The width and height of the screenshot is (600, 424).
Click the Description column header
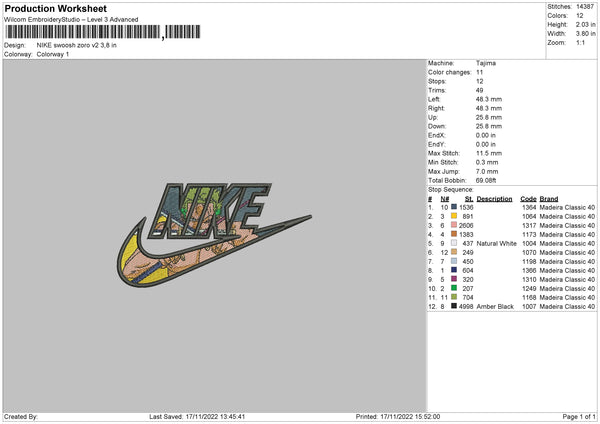pyautogui.click(x=494, y=199)
